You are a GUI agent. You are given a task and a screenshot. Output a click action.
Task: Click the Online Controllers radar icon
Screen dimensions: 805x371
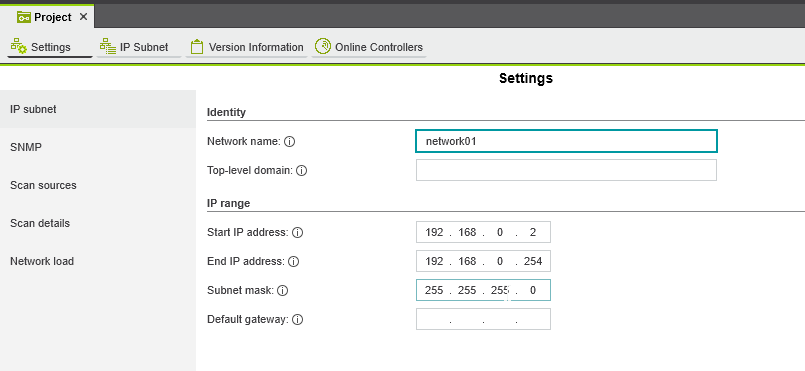coord(323,46)
